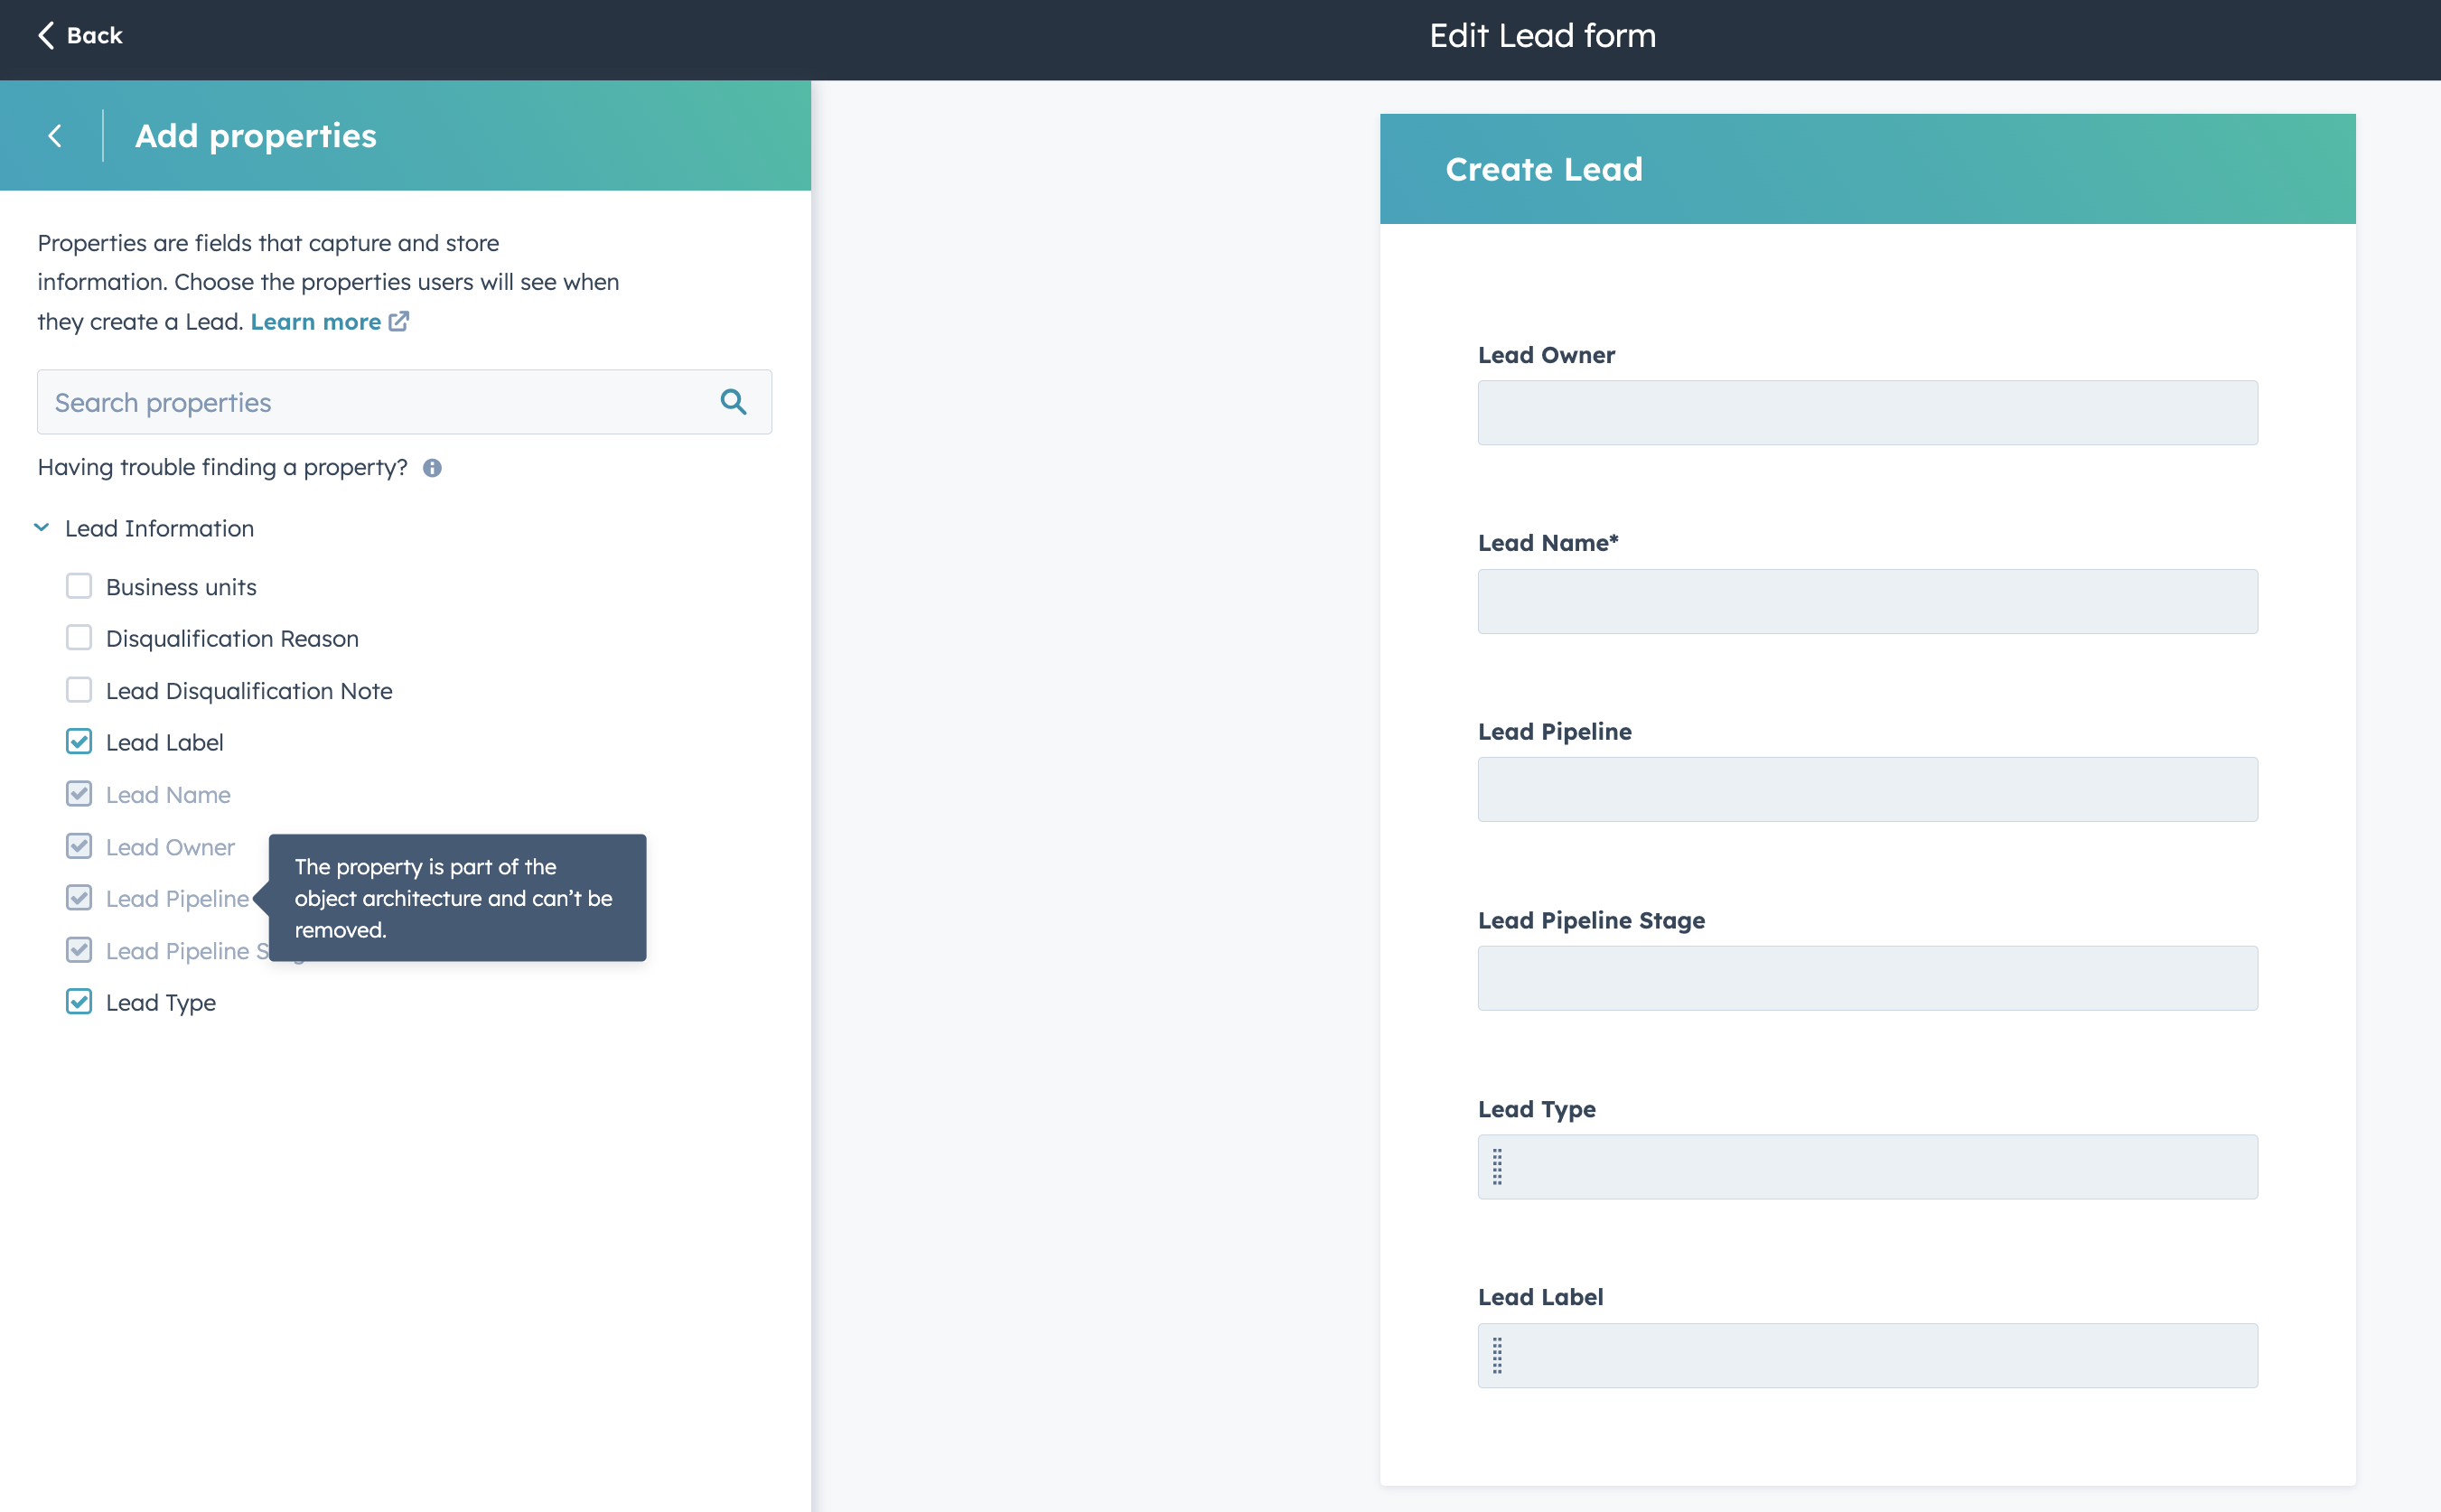Viewport: 2441px width, 1512px height.
Task: Enable the Business units checkbox
Action: coord(79,586)
